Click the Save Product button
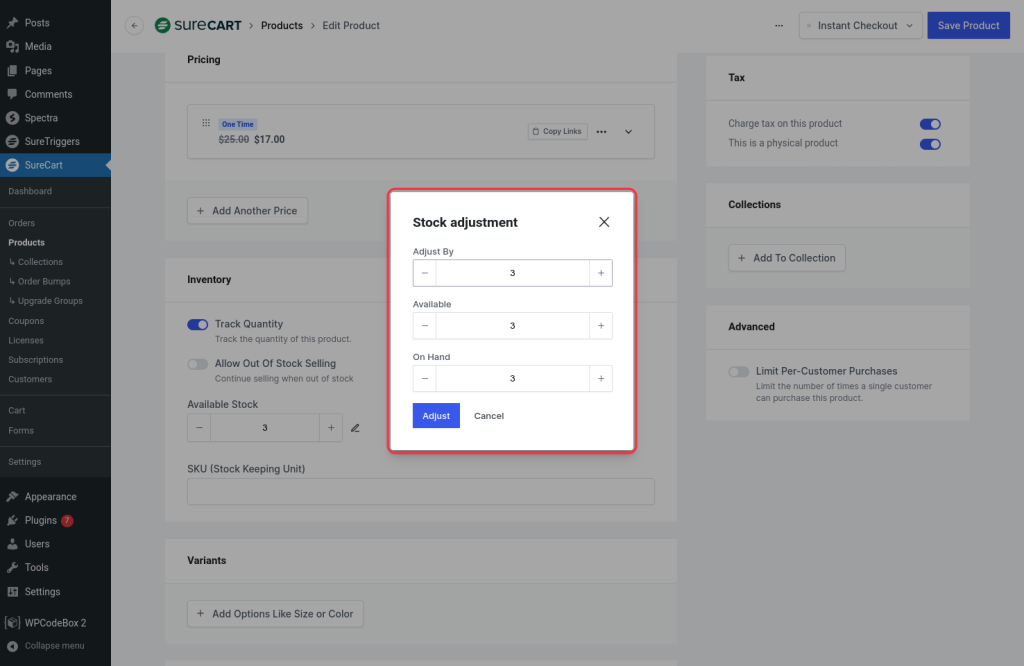Image resolution: width=1024 pixels, height=666 pixels. coord(968,26)
